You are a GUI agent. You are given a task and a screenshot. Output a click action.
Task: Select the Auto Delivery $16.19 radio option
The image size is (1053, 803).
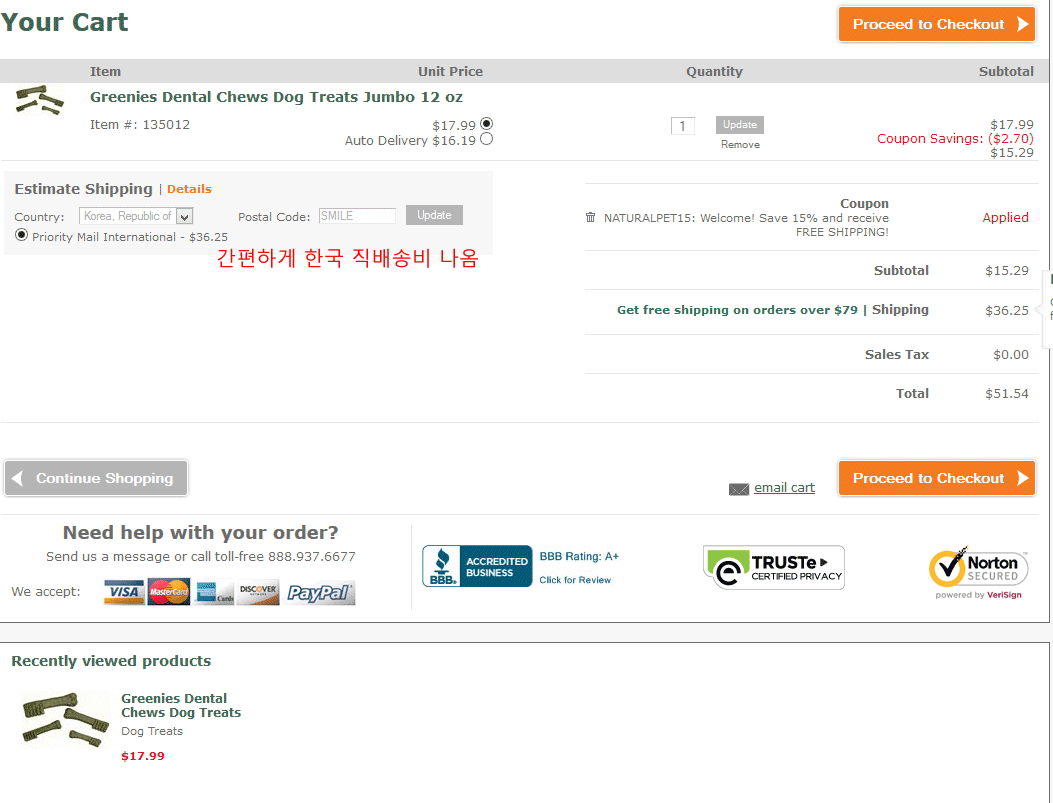[487, 140]
